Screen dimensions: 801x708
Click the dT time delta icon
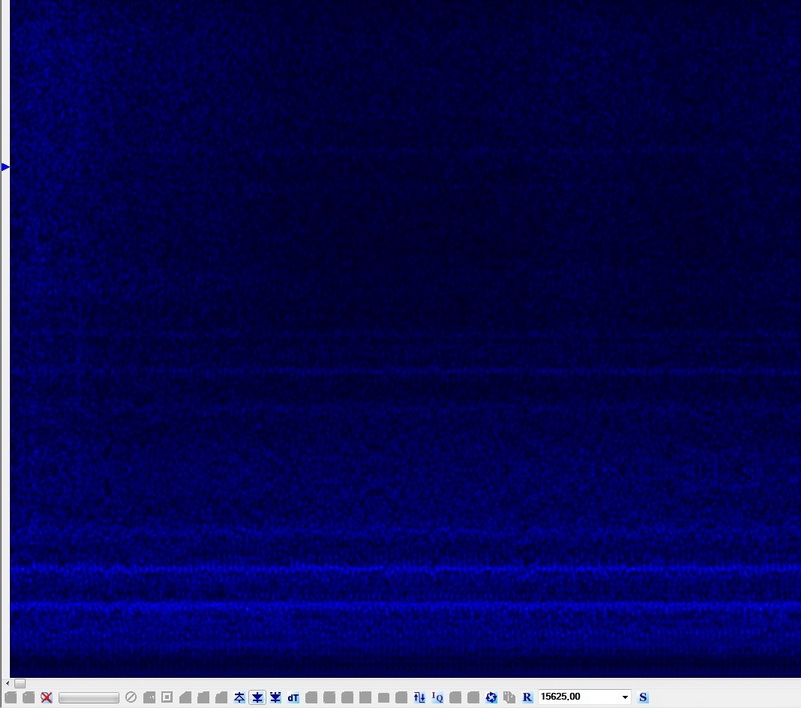point(293,697)
